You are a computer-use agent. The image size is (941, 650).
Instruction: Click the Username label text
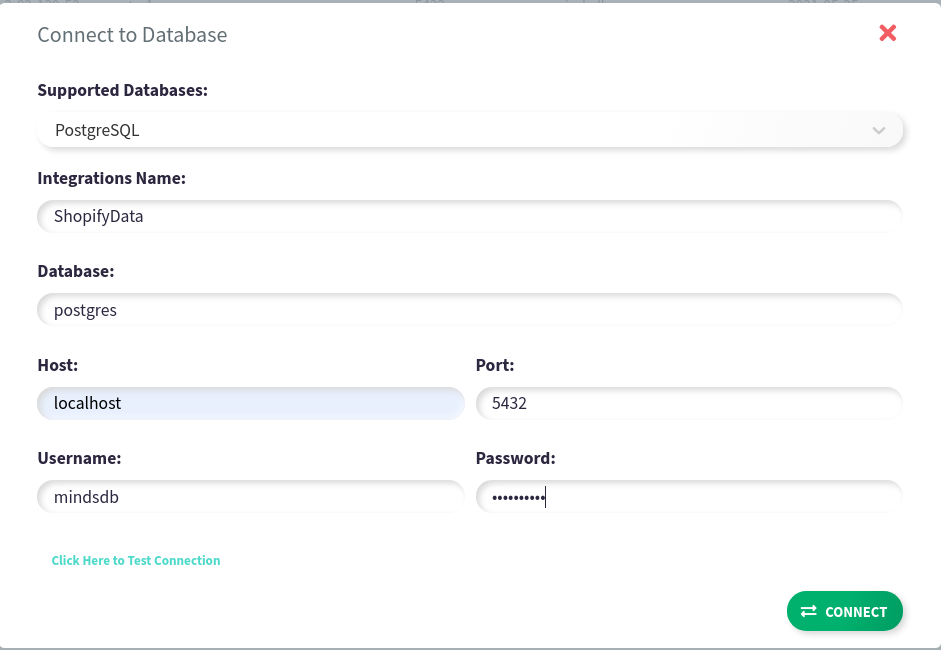[79, 458]
